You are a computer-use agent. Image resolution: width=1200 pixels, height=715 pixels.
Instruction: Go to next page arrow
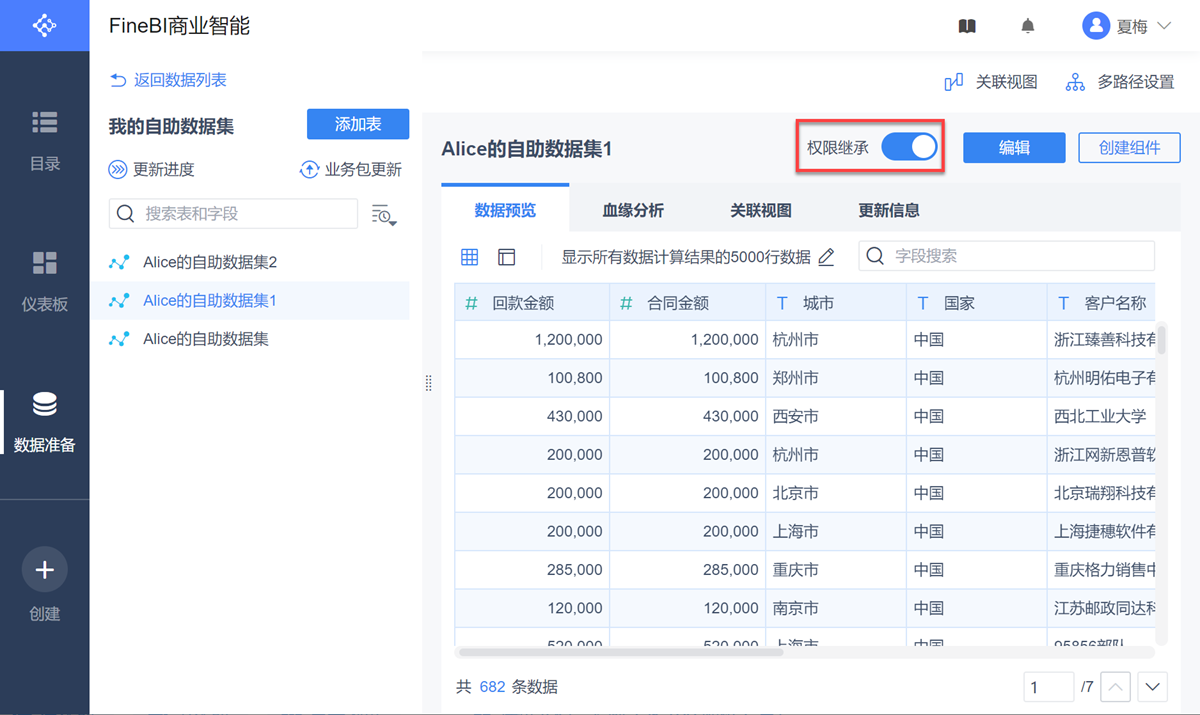[x=1153, y=687]
